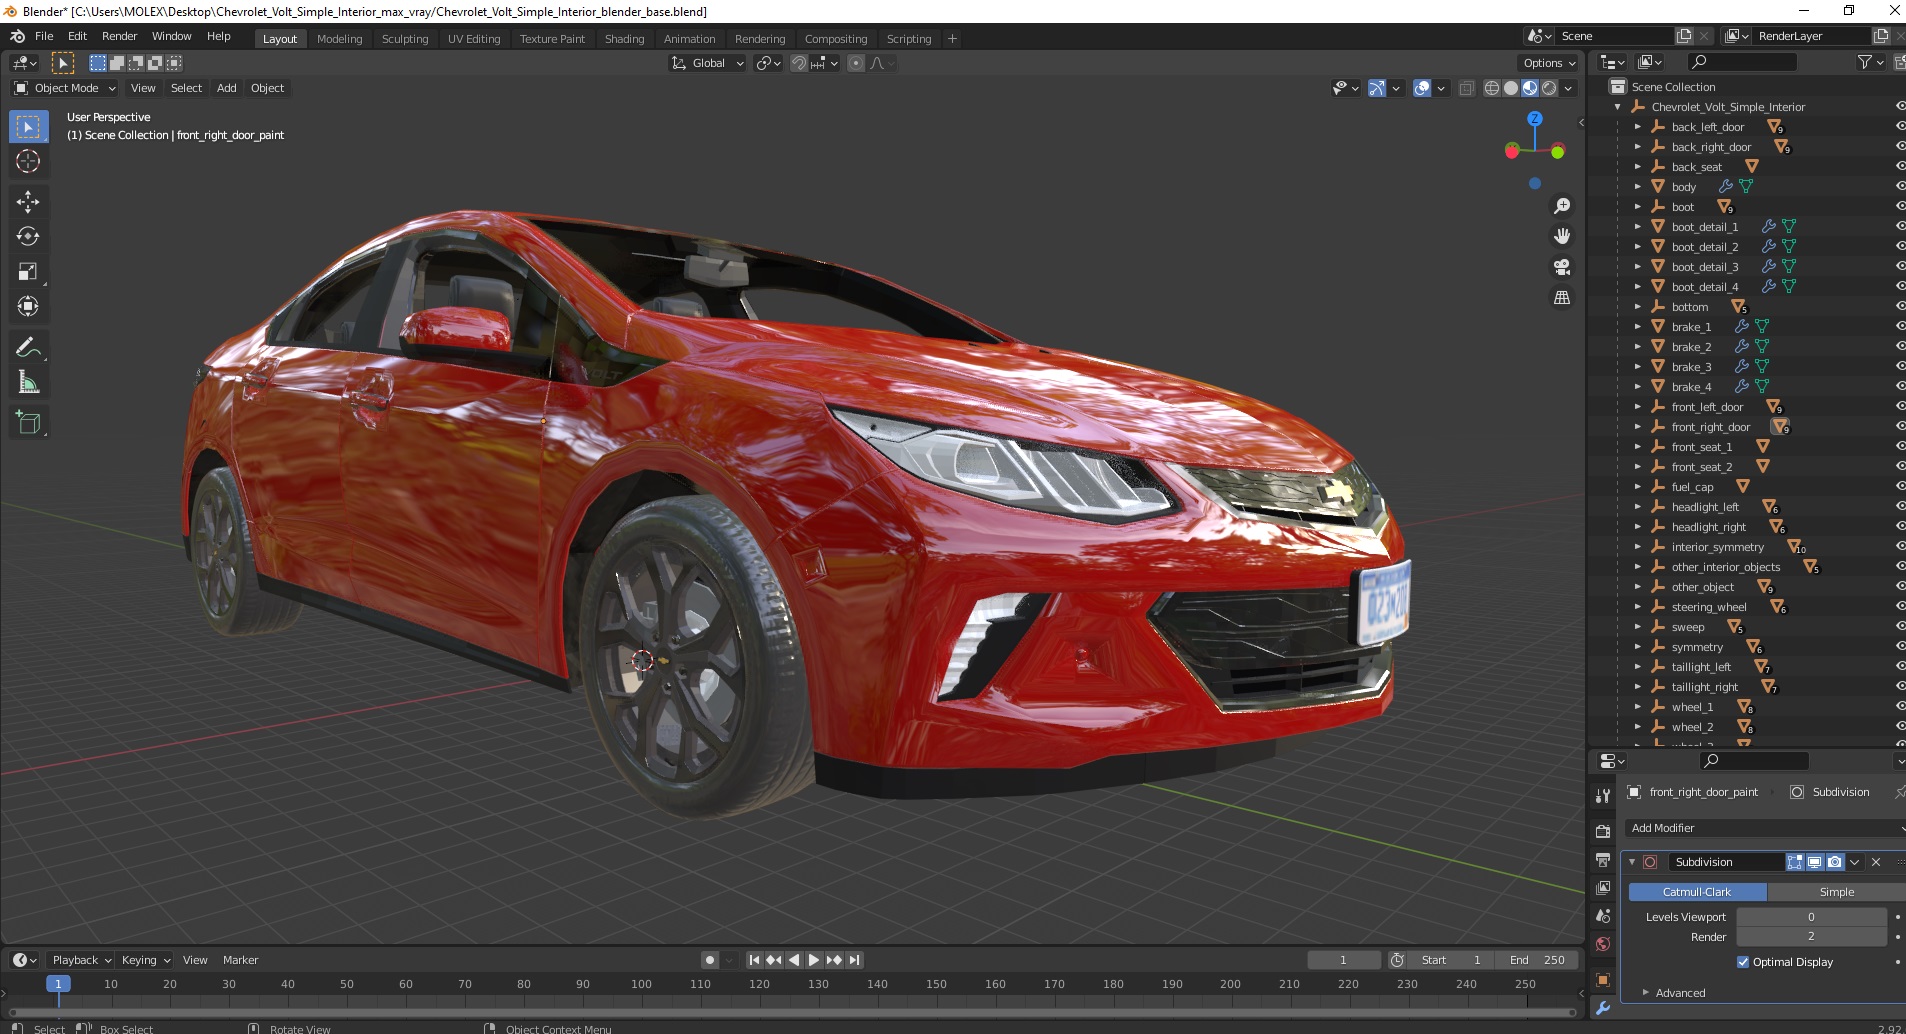Open the Object properties tab

pyautogui.click(x=1603, y=980)
